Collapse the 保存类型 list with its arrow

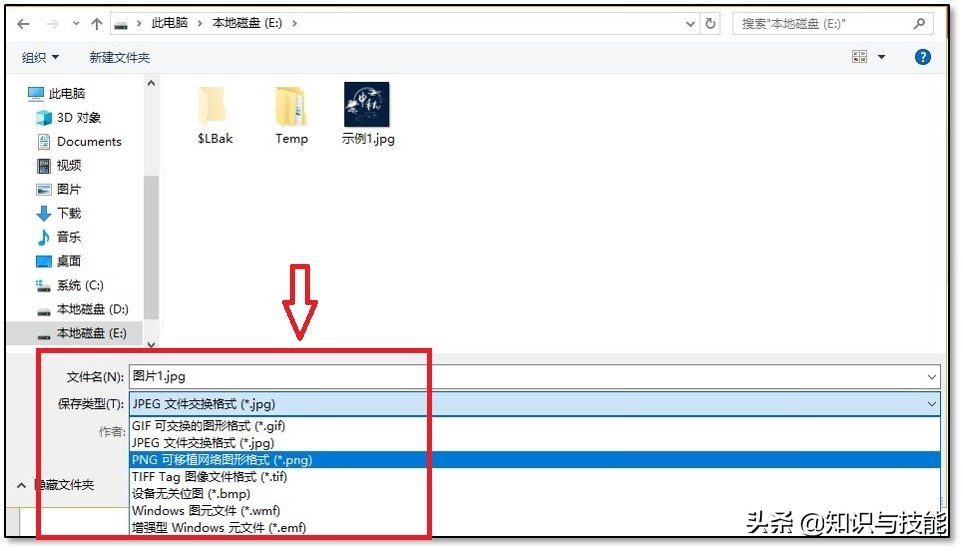point(932,404)
